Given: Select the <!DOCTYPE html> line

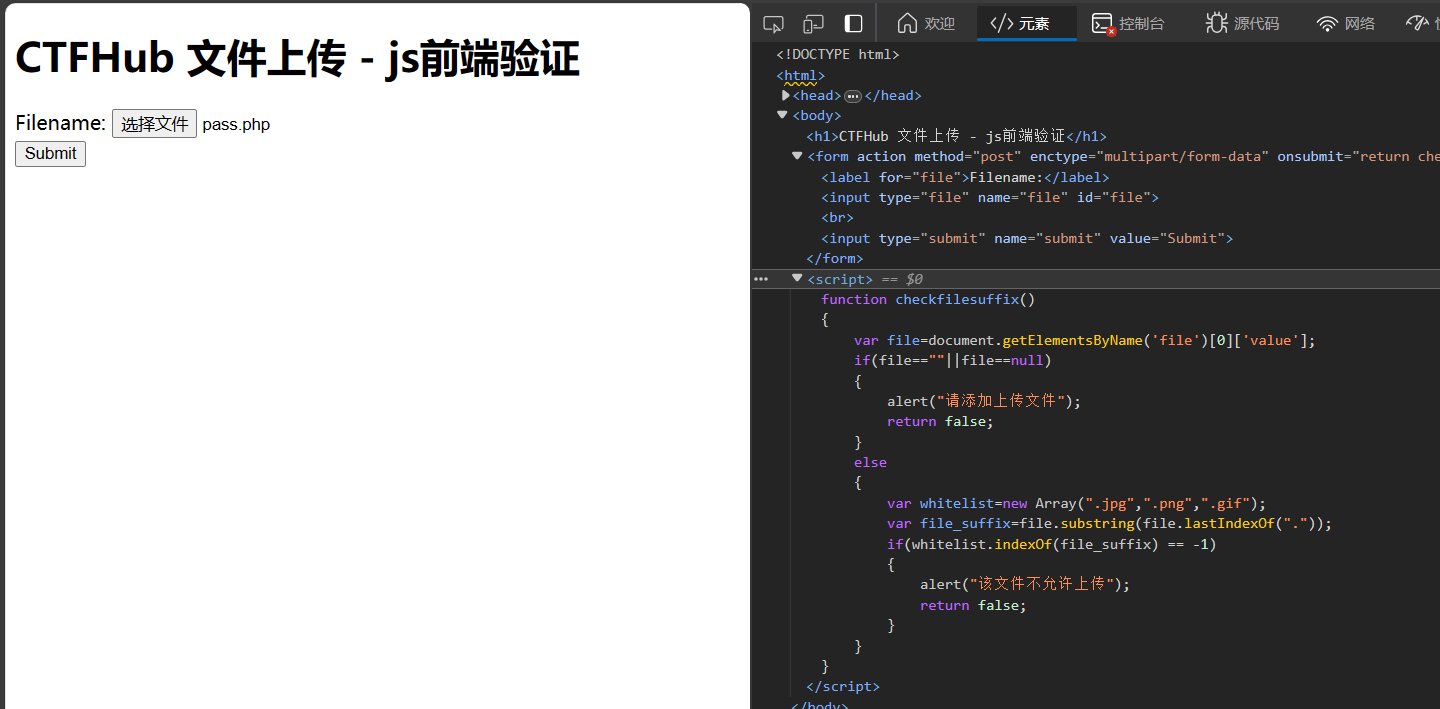Looking at the screenshot, I should pos(838,55).
